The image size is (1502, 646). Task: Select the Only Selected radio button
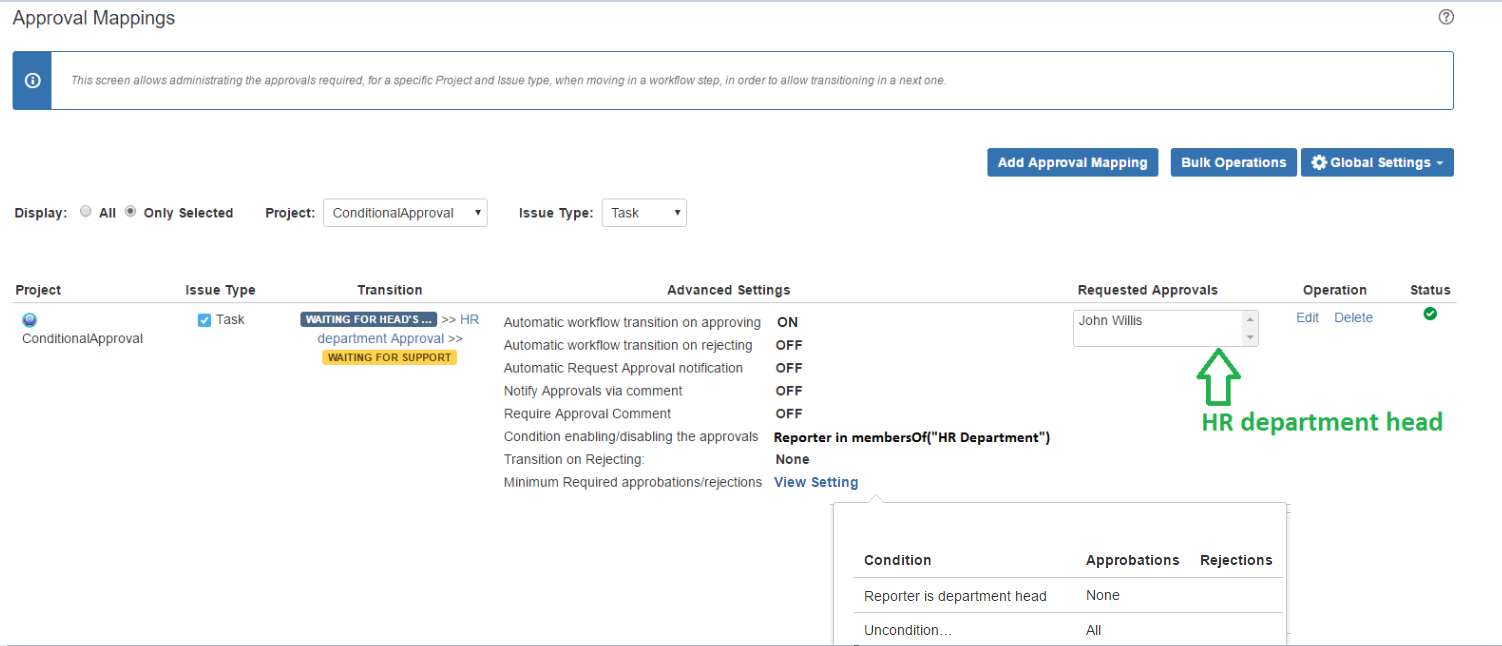pos(130,212)
